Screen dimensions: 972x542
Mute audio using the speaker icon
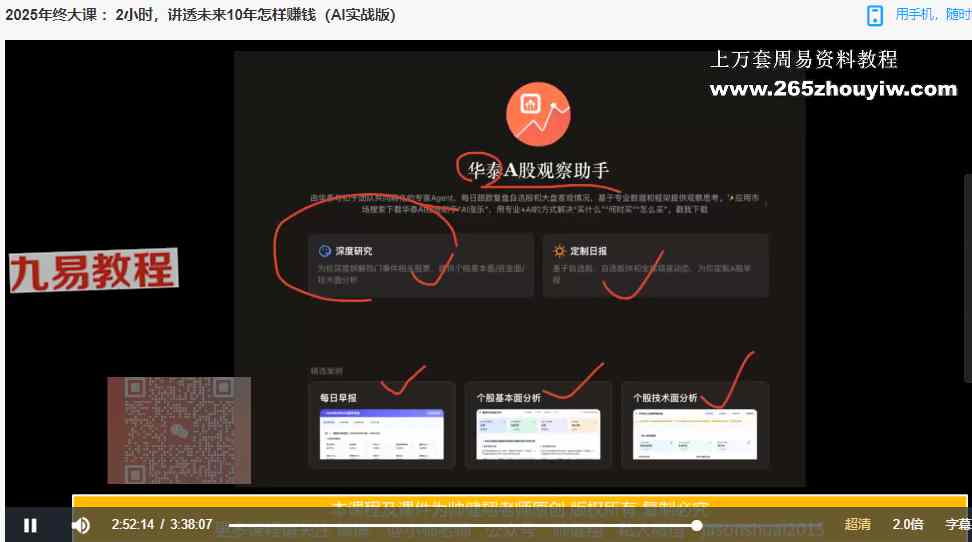click(x=81, y=525)
